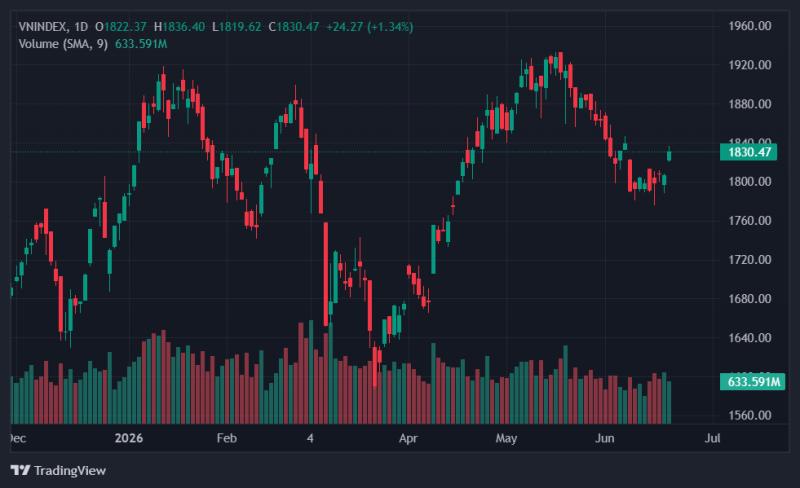The width and height of the screenshot is (800, 488).
Task: Click the Feb marker on time axis
Action: click(x=227, y=438)
